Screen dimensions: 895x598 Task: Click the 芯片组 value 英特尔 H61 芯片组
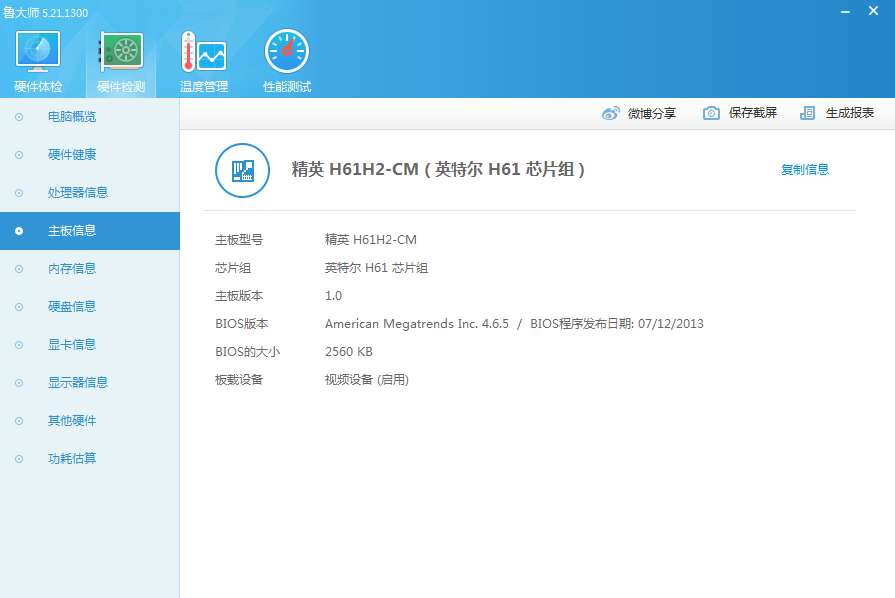376,268
